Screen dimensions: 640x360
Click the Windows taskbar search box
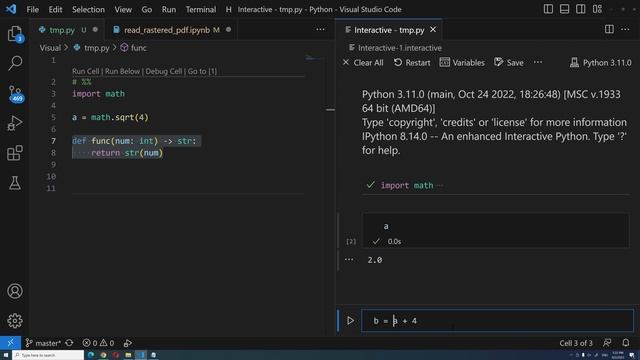coord(48,355)
